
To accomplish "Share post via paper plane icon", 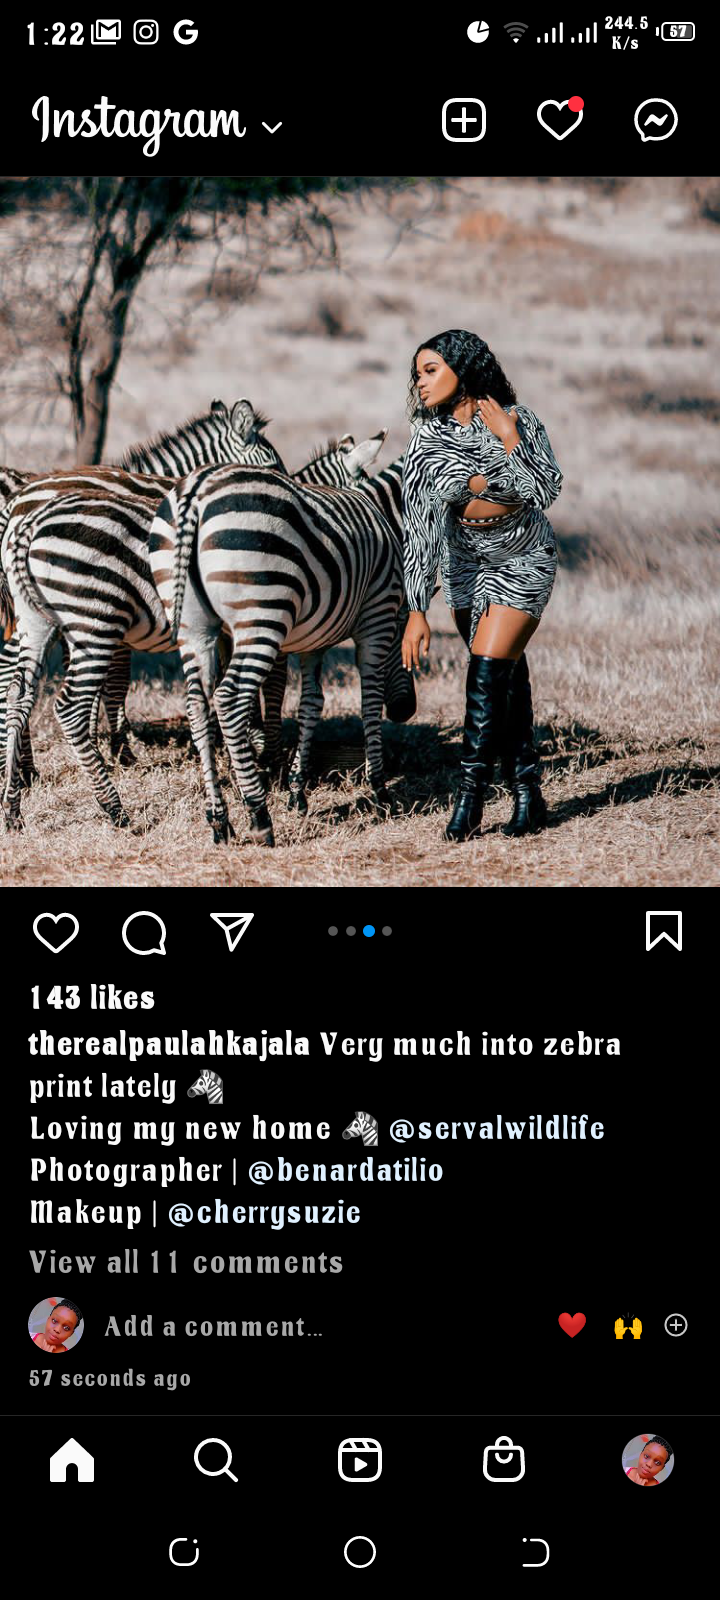I will [x=232, y=931].
